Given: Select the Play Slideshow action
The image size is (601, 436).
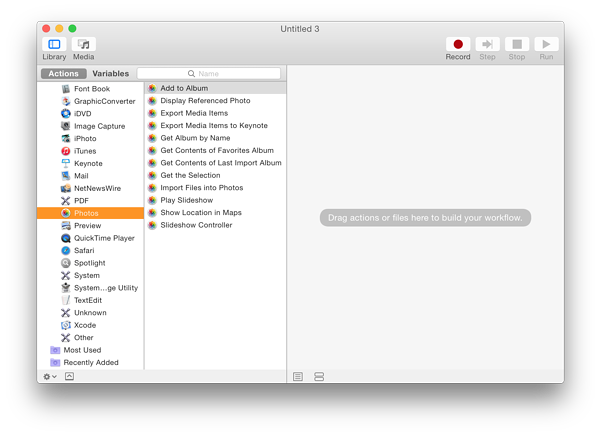Looking at the screenshot, I should [x=215, y=200].
